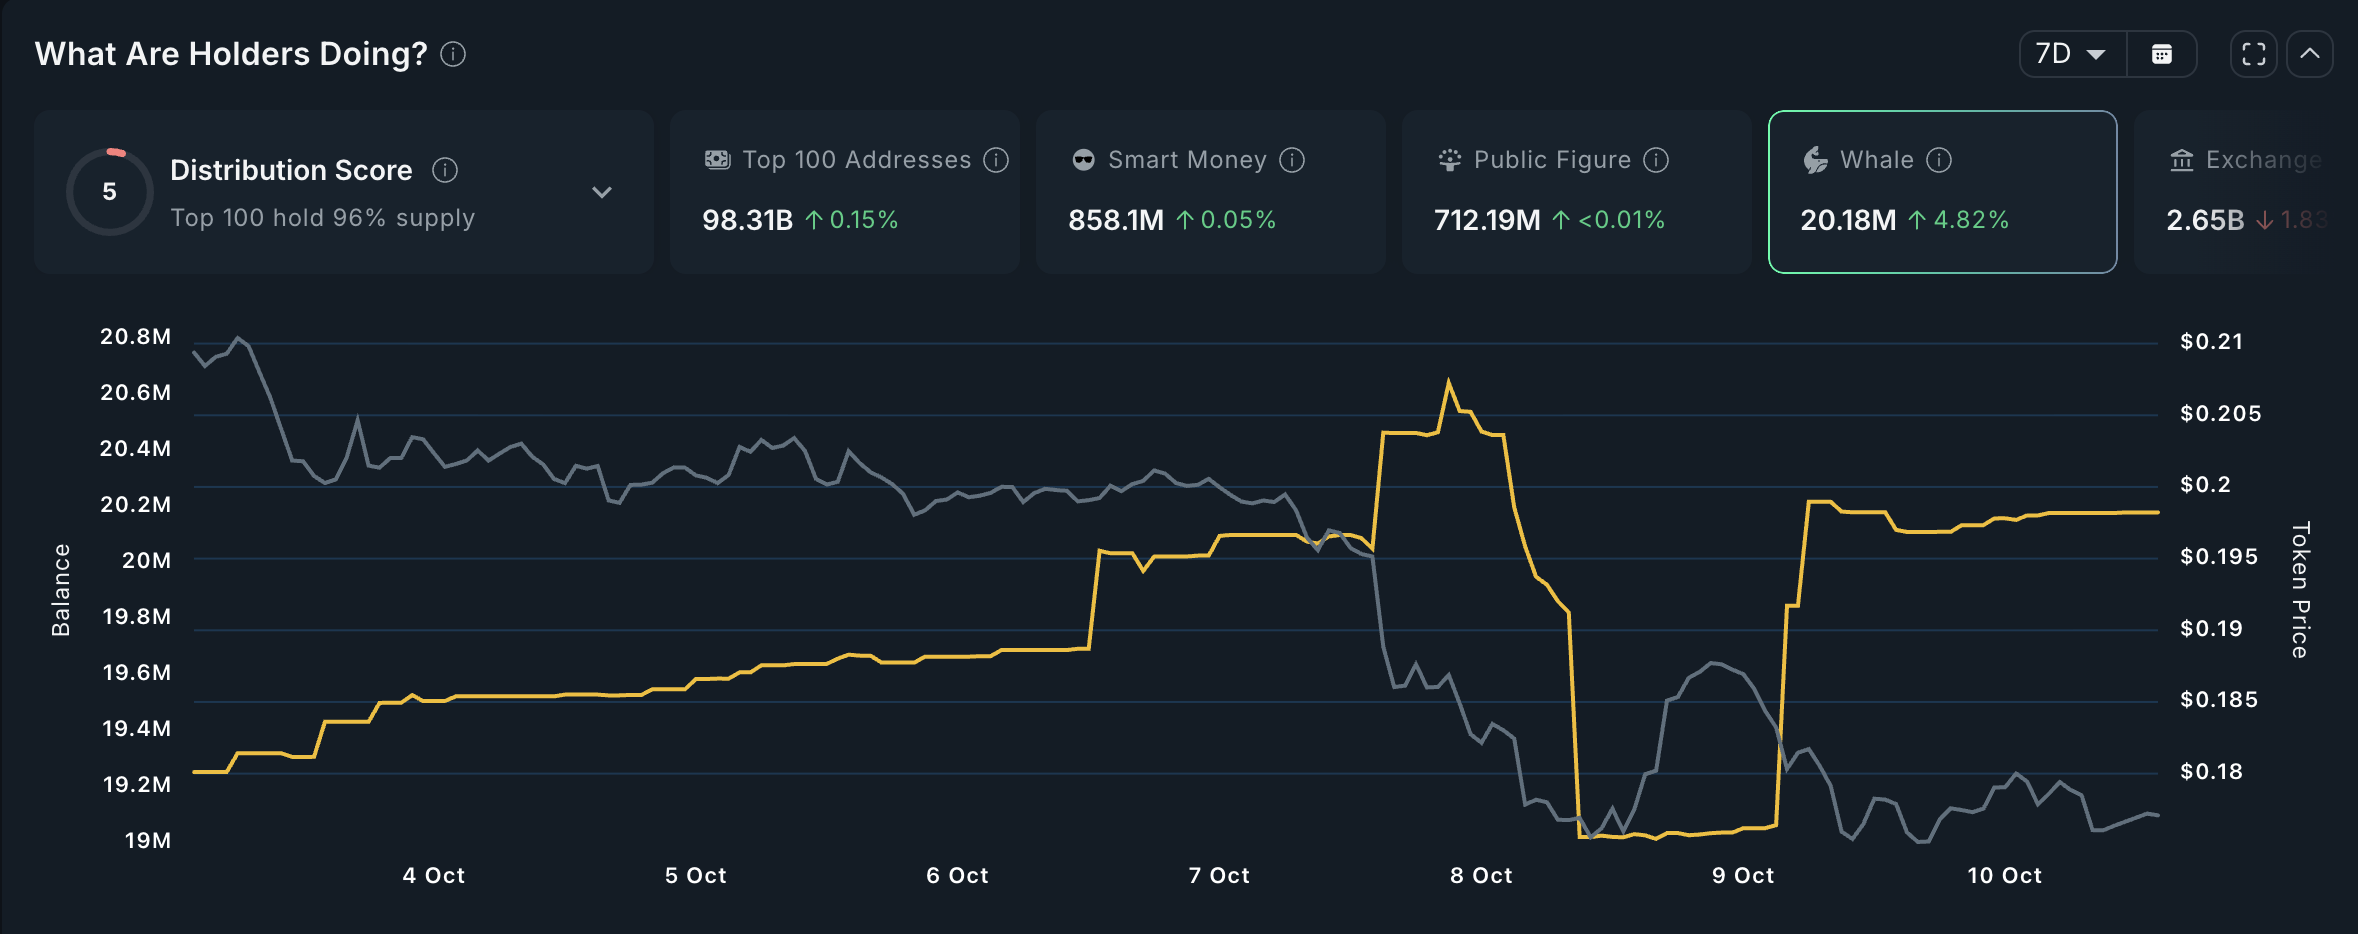Image resolution: width=2358 pixels, height=934 pixels.
Task: Select the Whale holder card
Action: pyautogui.click(x=1942, y=192)
